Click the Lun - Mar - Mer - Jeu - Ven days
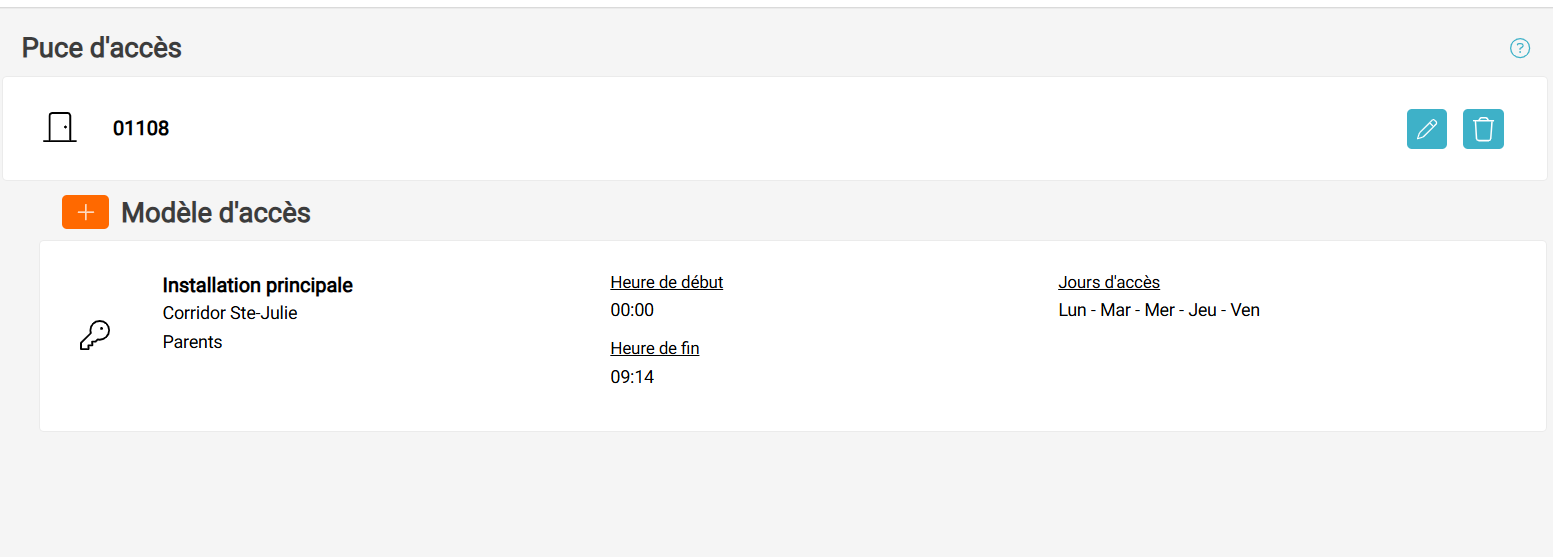 pyautogui.click(x=1159, y=310)
